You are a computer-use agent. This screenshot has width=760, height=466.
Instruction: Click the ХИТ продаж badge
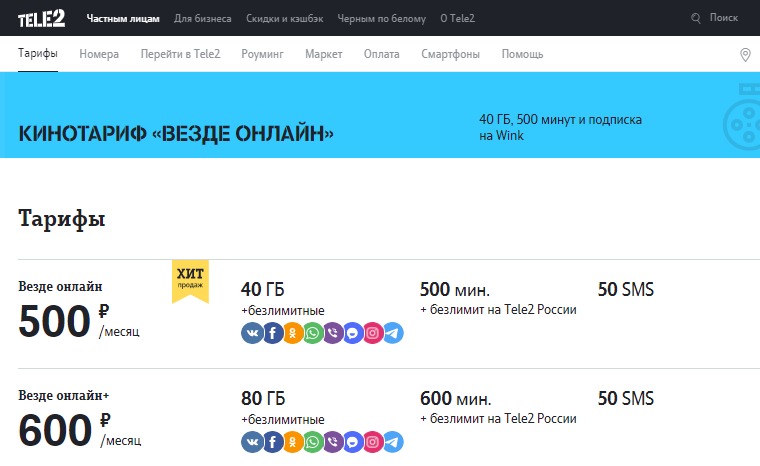[x=190, y=281]
